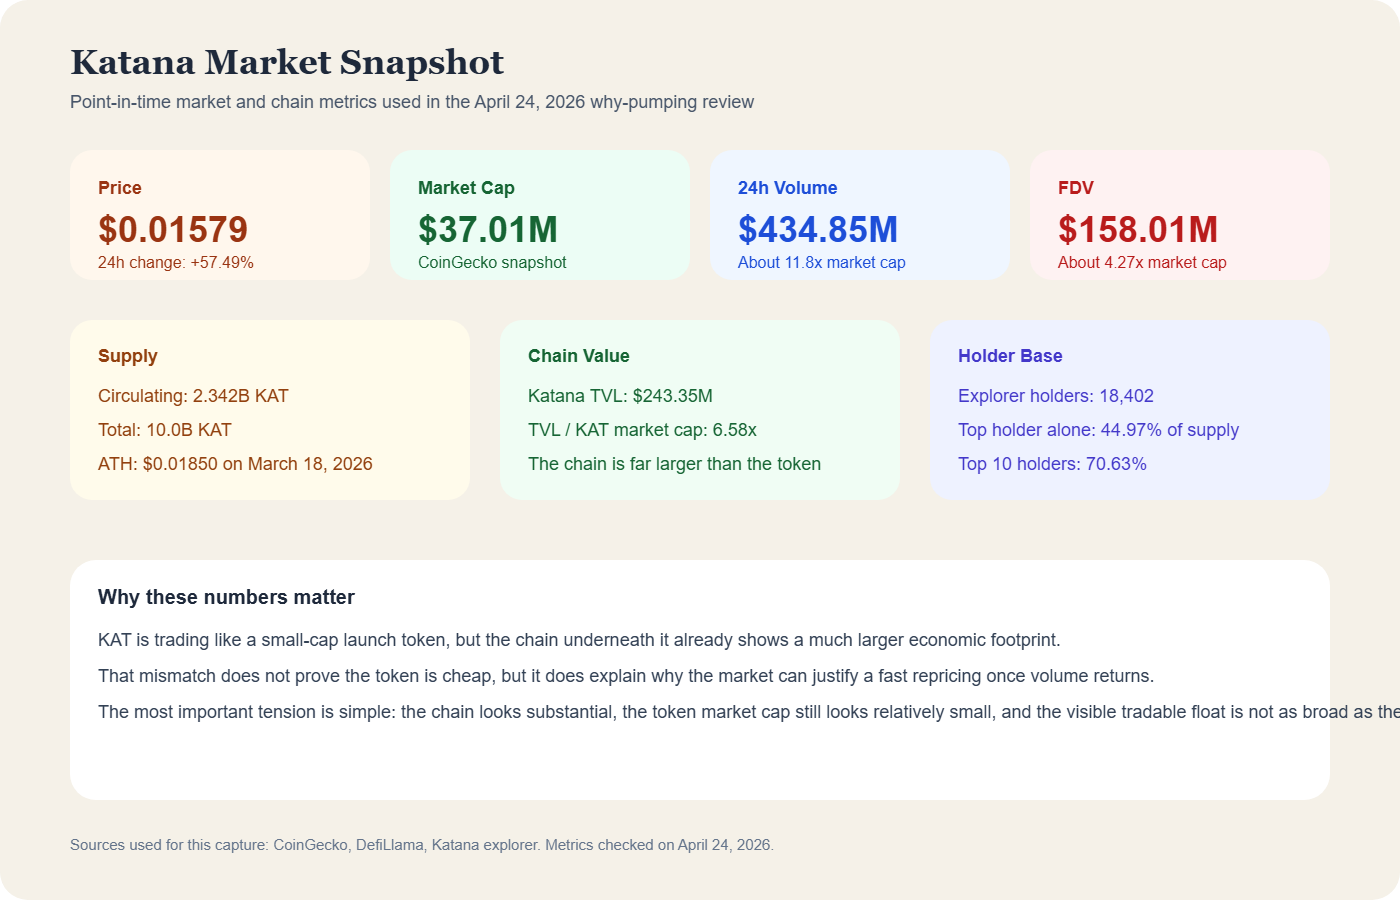The height and width of the screenshot is (900, 1400).
Task: Click the Explorer holders 18,402 line
Action: (1056, 396)
